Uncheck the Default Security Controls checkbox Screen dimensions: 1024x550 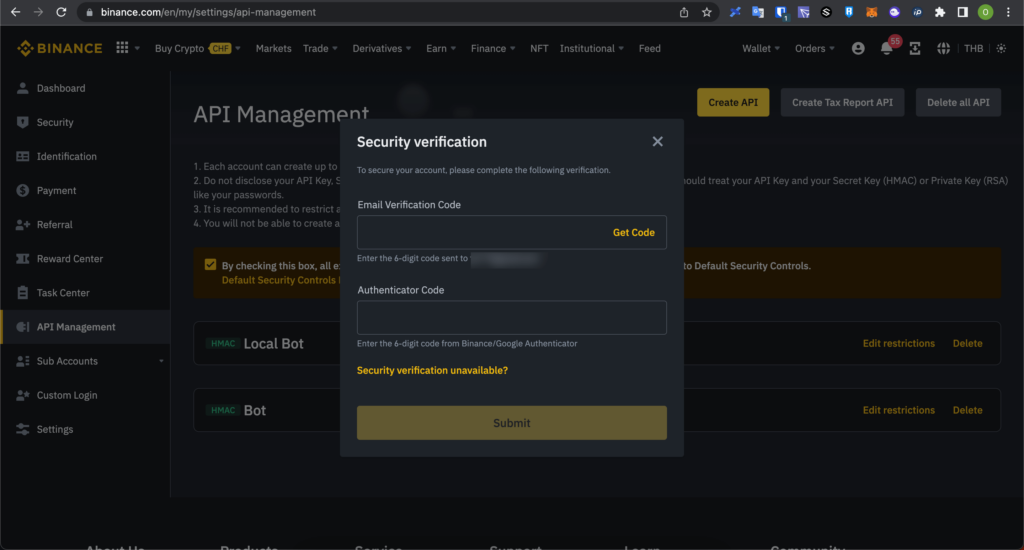click(210, 265)
